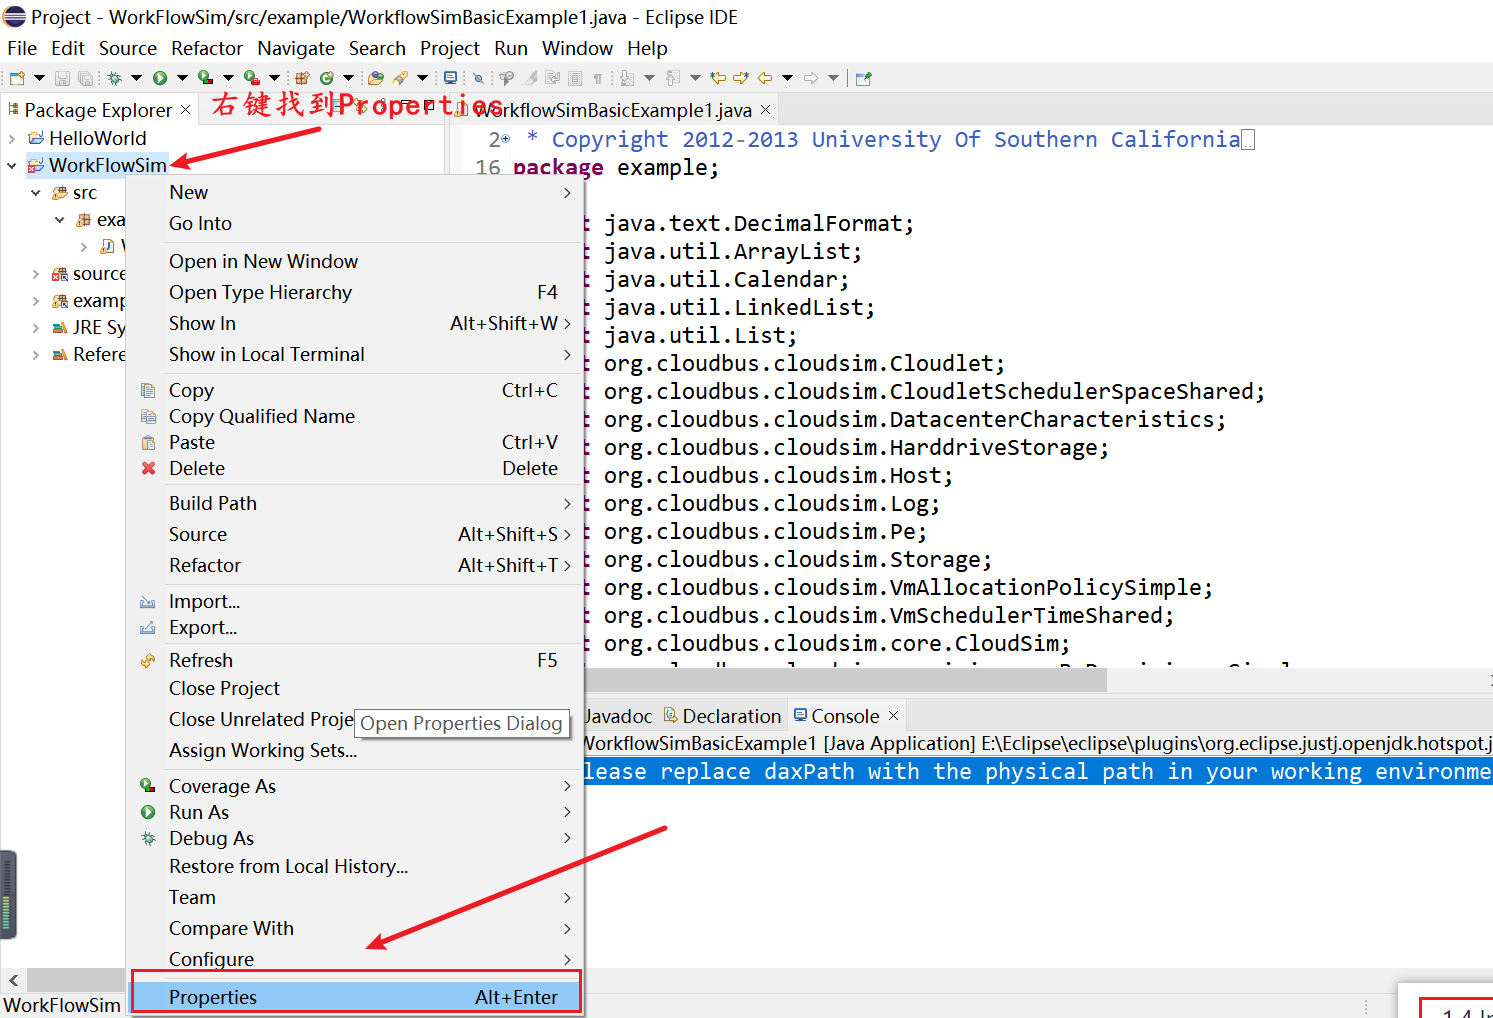Select the HelloWorld project in Package Explorer
The width and height of the screenshot is (1493, 1018).
click(87, 138)
